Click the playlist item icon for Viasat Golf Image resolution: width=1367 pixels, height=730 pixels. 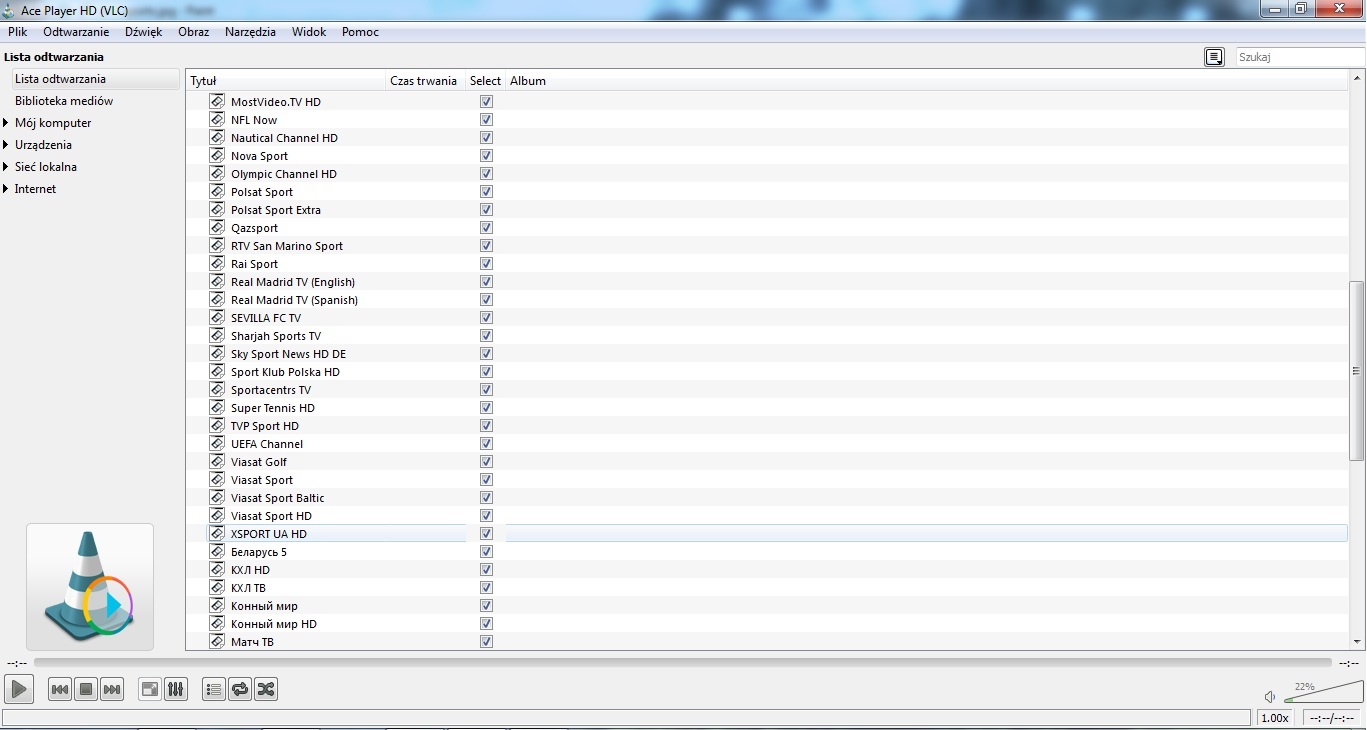tap(217, 461)
